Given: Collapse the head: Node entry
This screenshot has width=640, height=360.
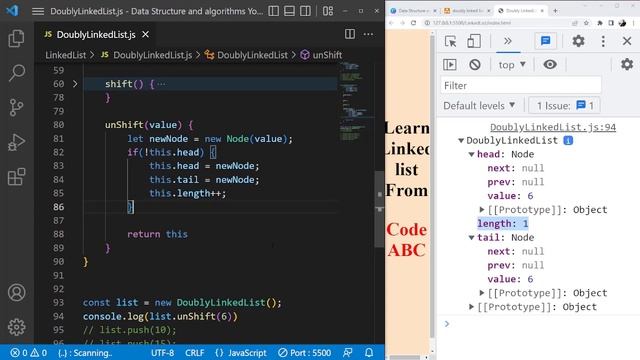Looking at the screenshot, I should 471,154.
